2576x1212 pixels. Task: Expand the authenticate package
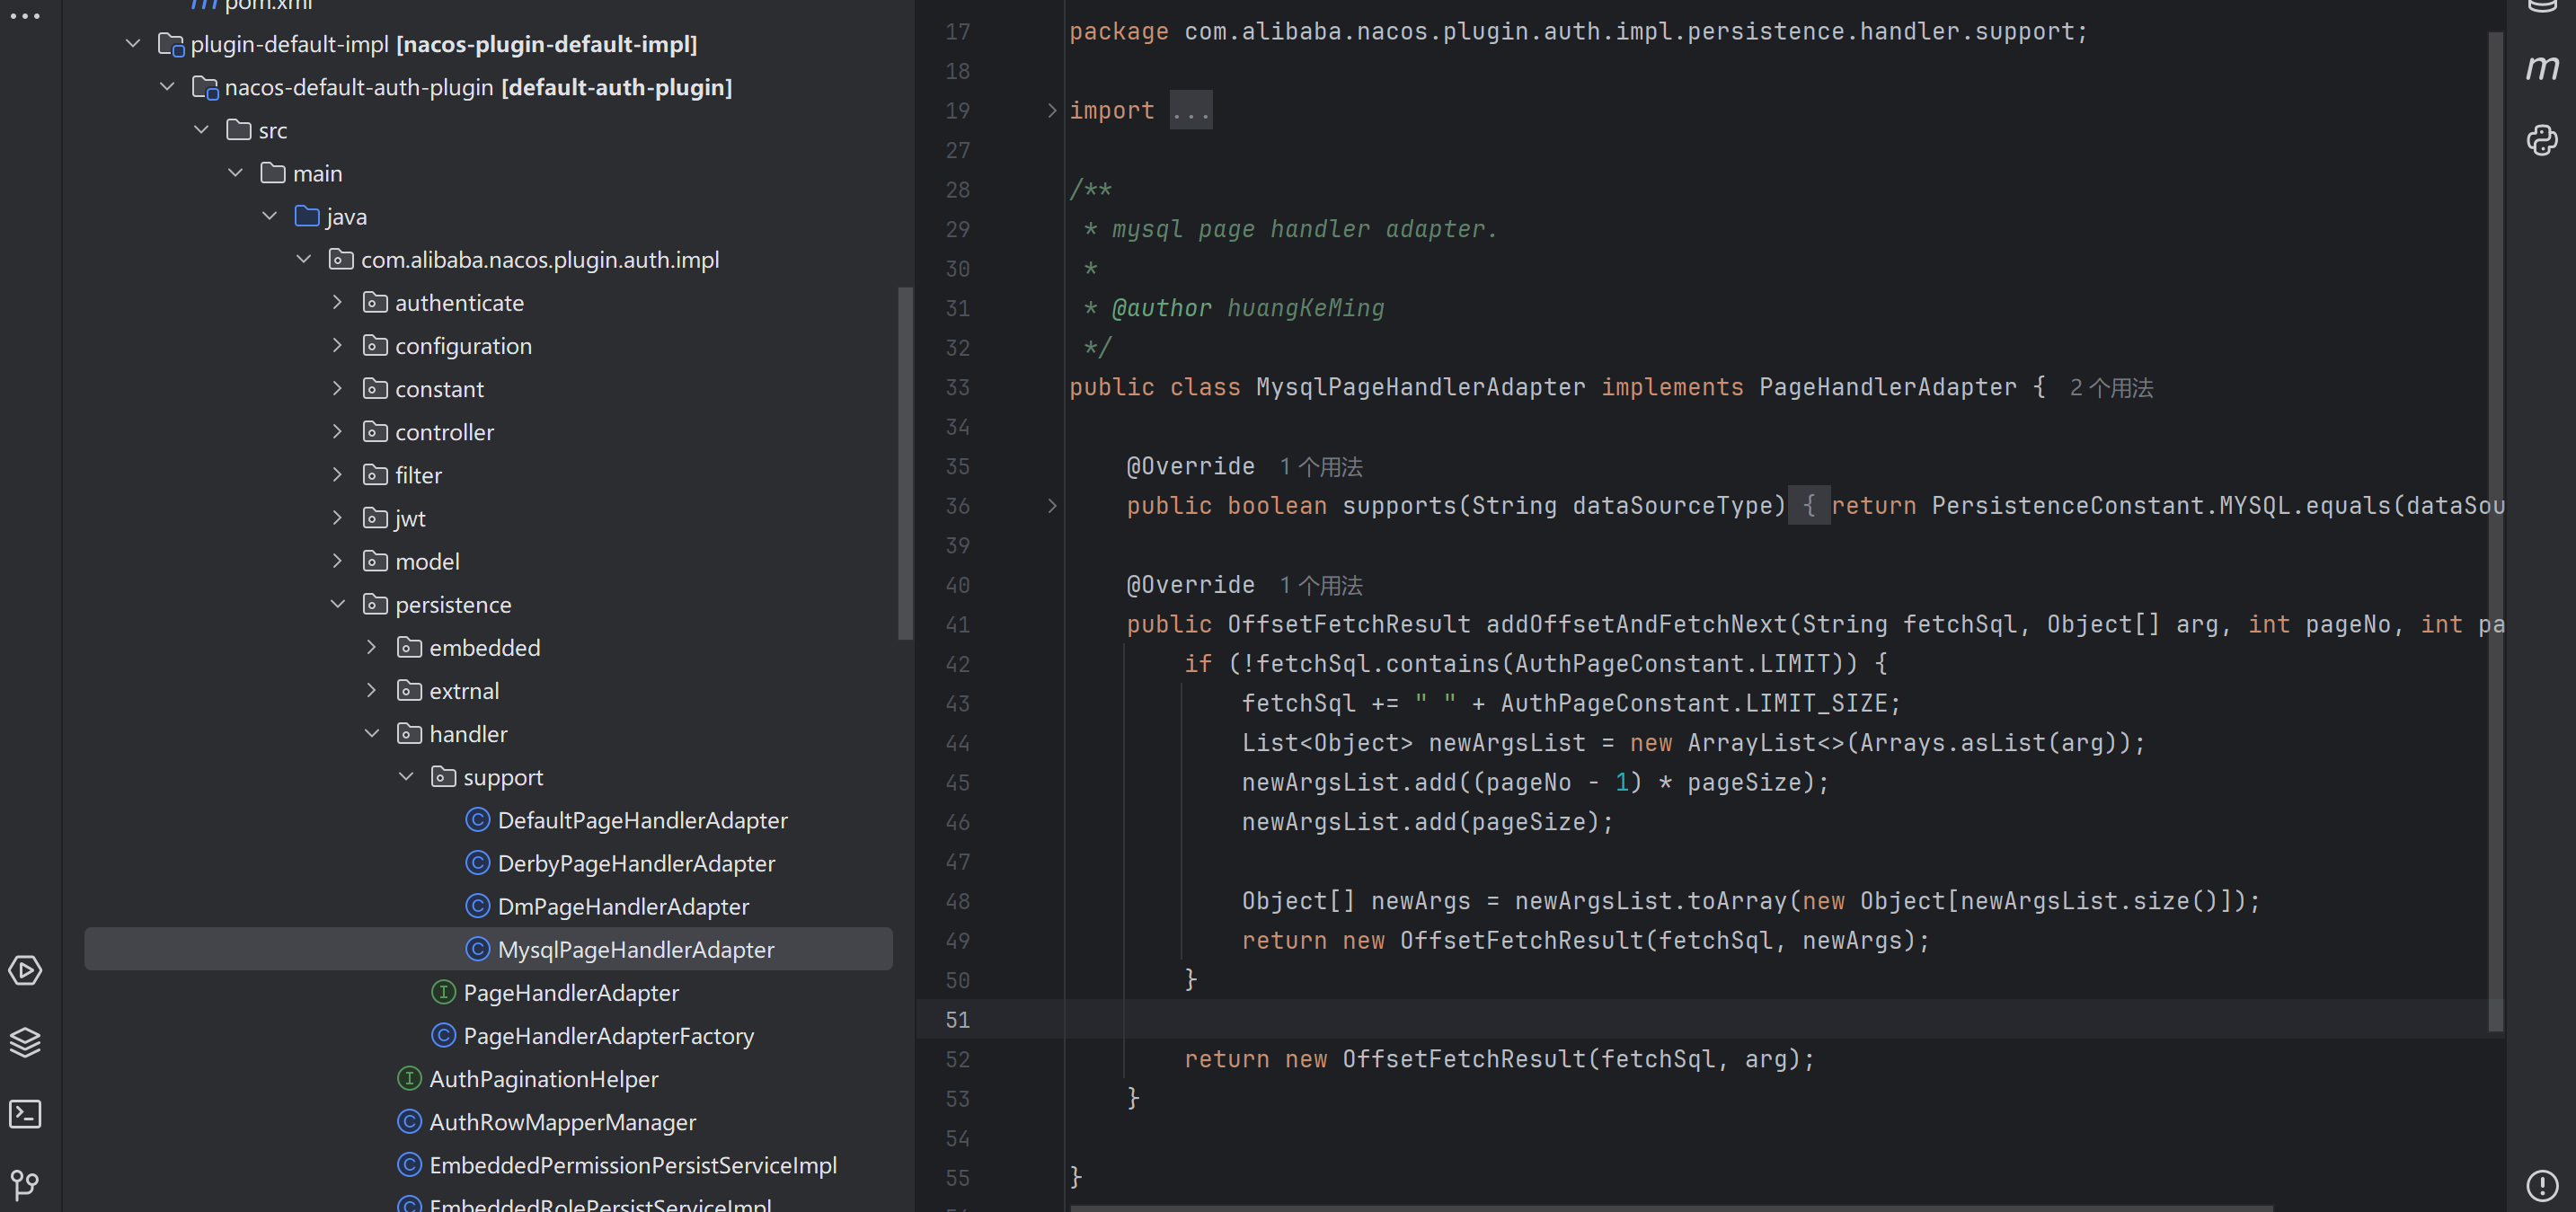point(338,302)
